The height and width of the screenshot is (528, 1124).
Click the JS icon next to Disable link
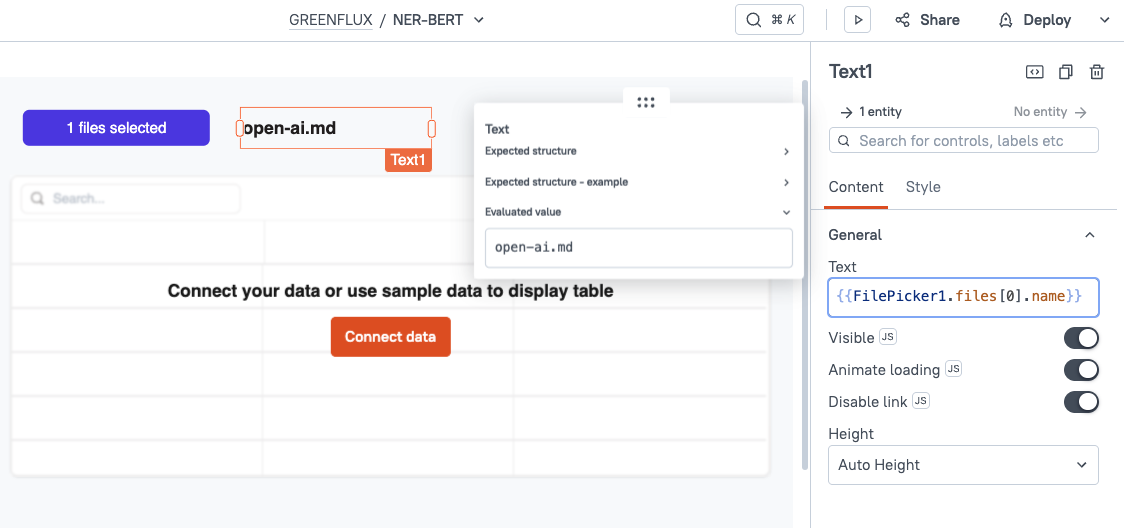click(921, 402)
